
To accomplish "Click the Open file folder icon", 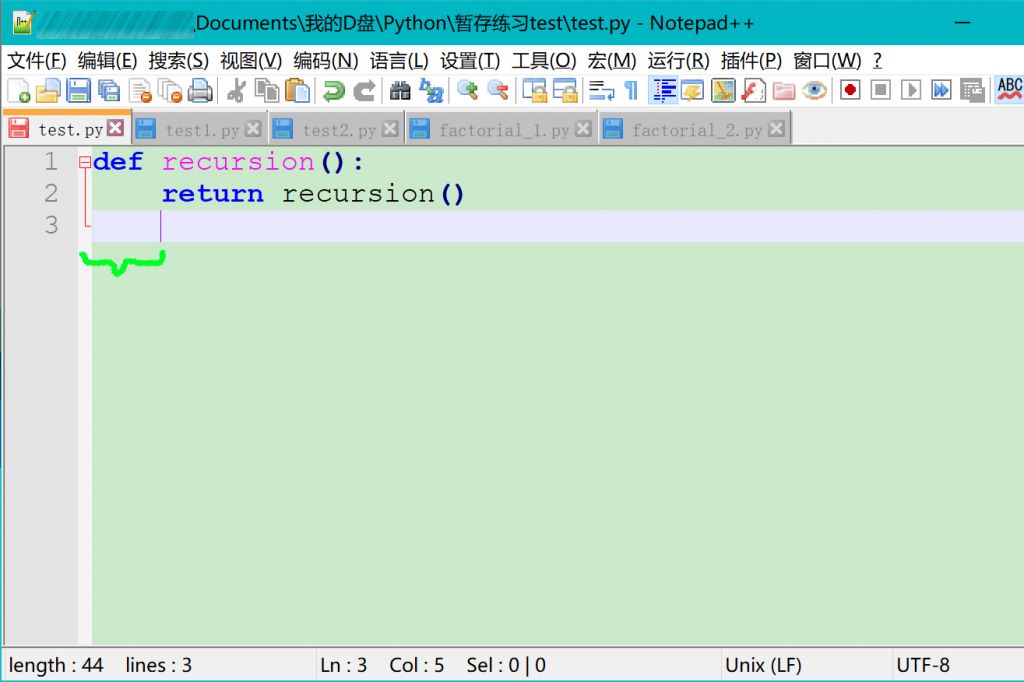I will (48, 90).
